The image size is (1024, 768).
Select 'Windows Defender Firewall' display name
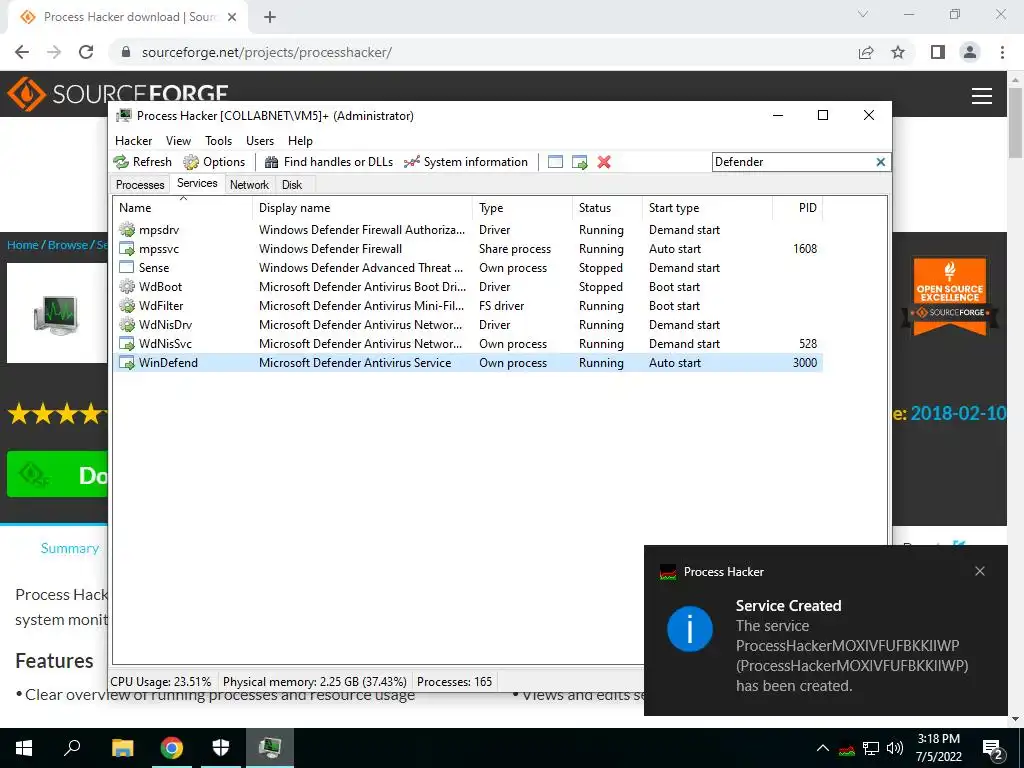(330, 249)
